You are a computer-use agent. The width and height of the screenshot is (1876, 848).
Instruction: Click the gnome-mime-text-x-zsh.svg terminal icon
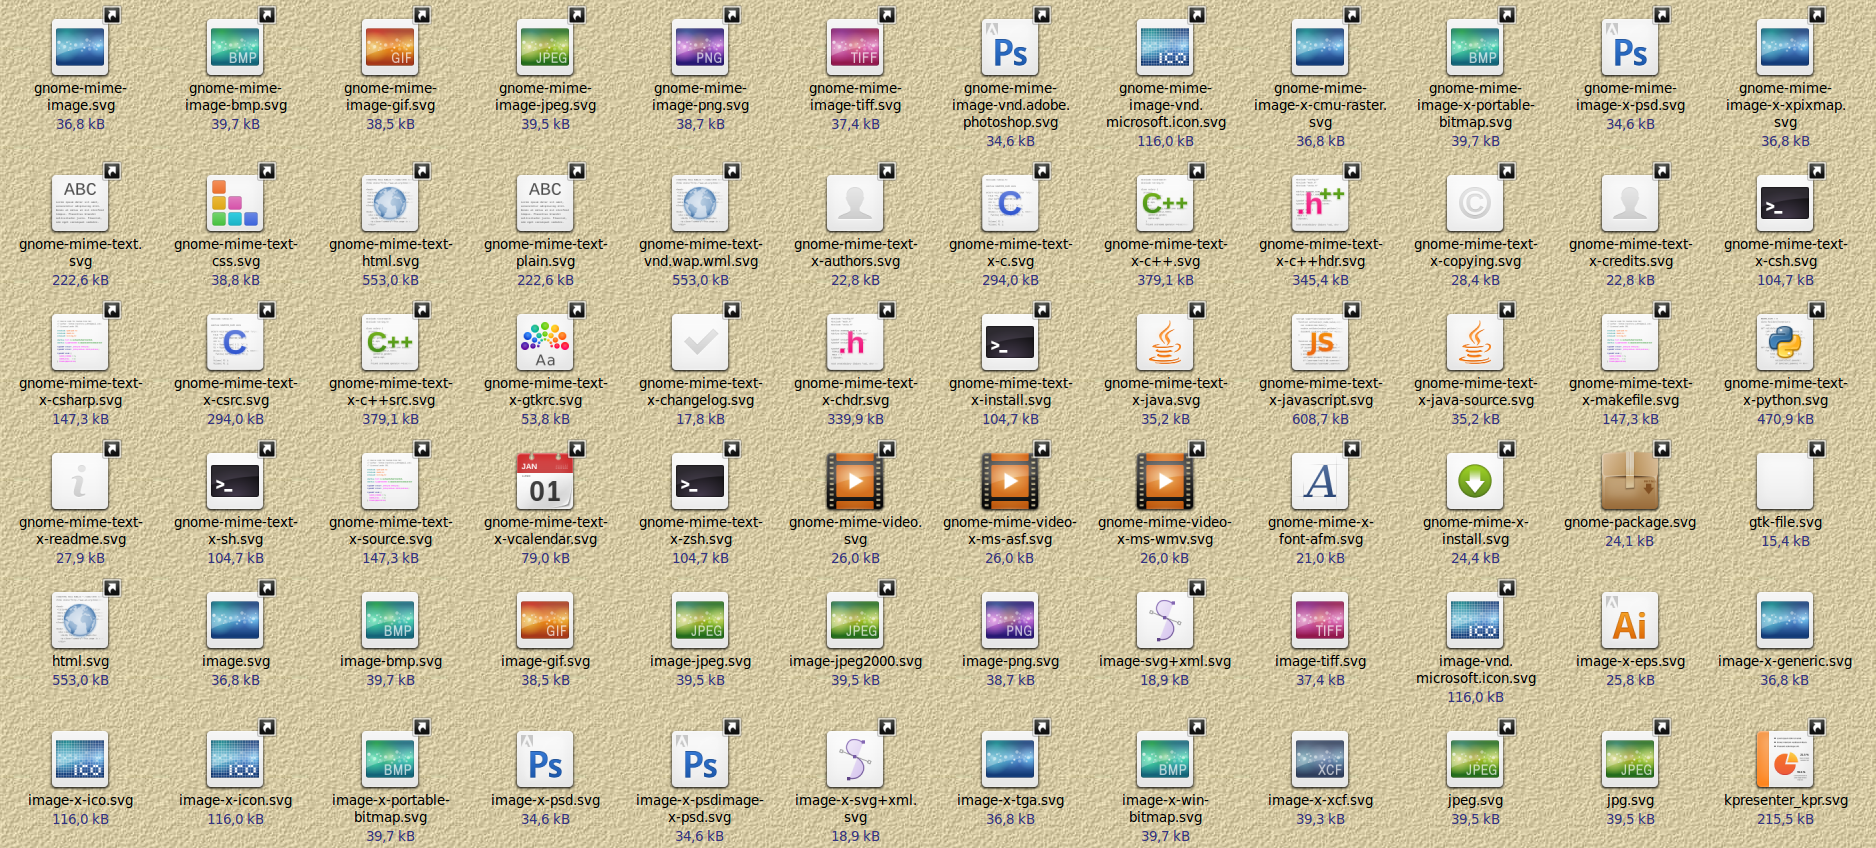point(700,481)
